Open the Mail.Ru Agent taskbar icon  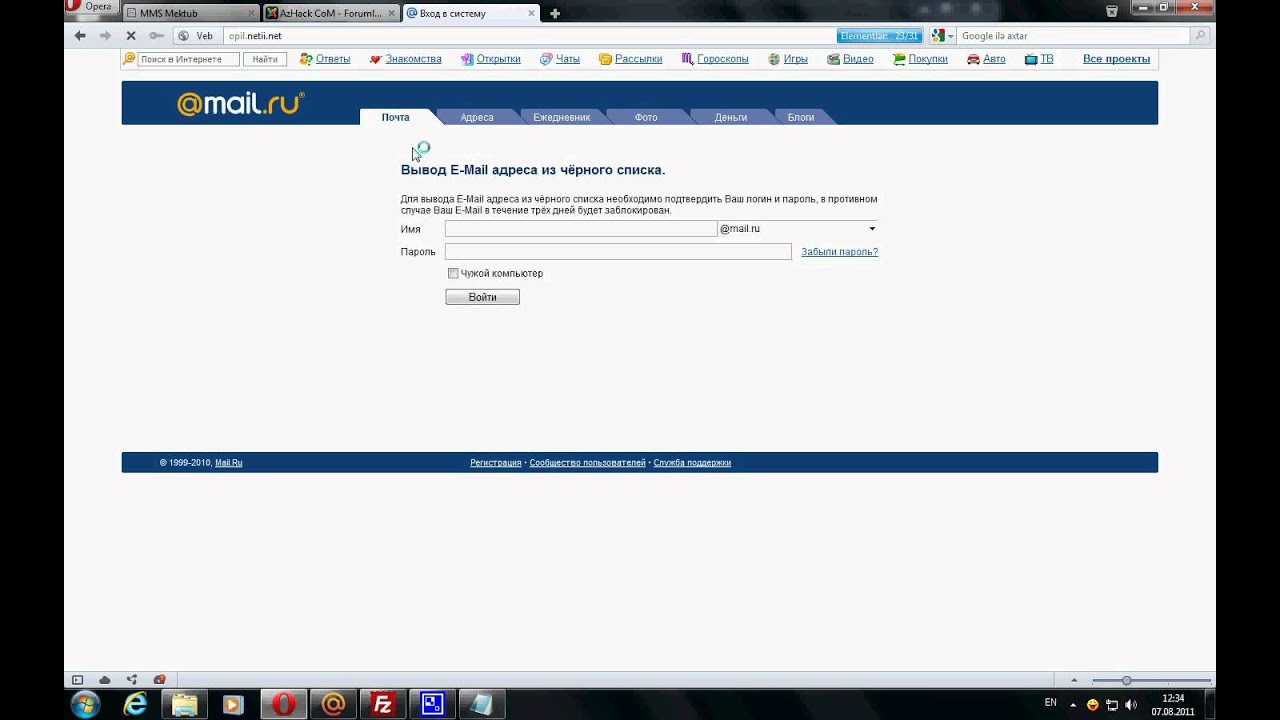coord(333,704)
